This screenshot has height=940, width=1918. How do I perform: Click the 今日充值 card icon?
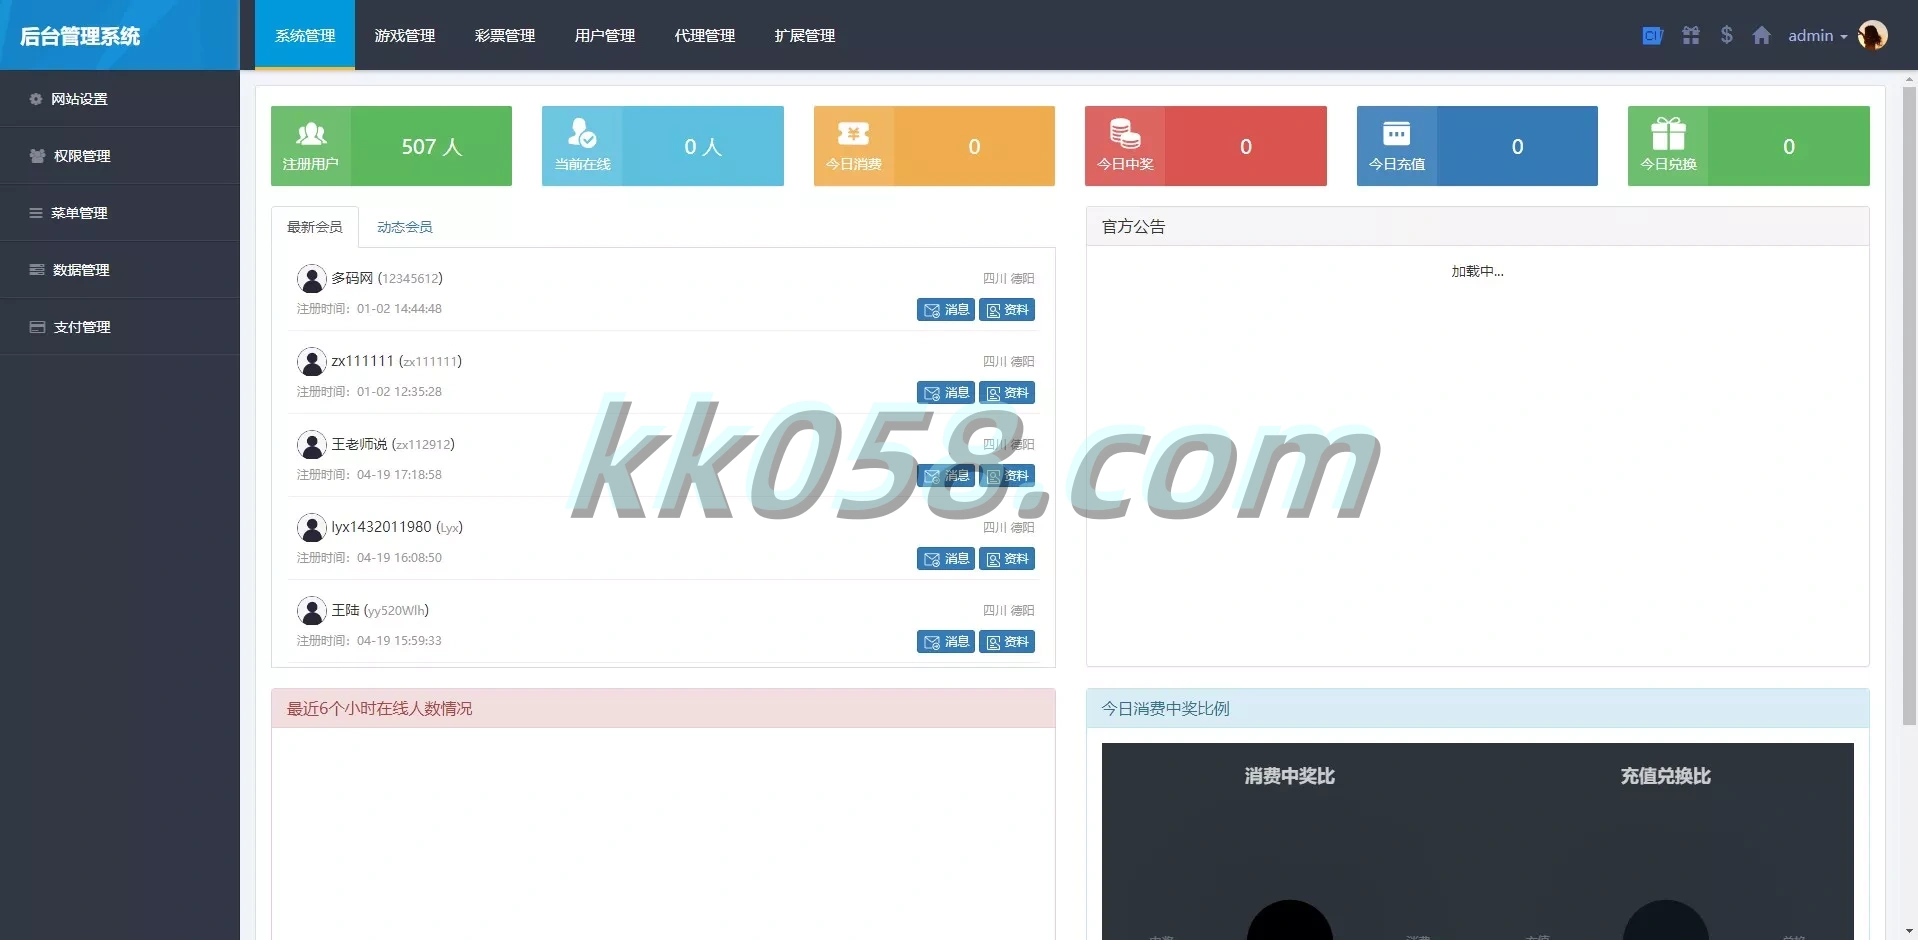(1396, 133)
